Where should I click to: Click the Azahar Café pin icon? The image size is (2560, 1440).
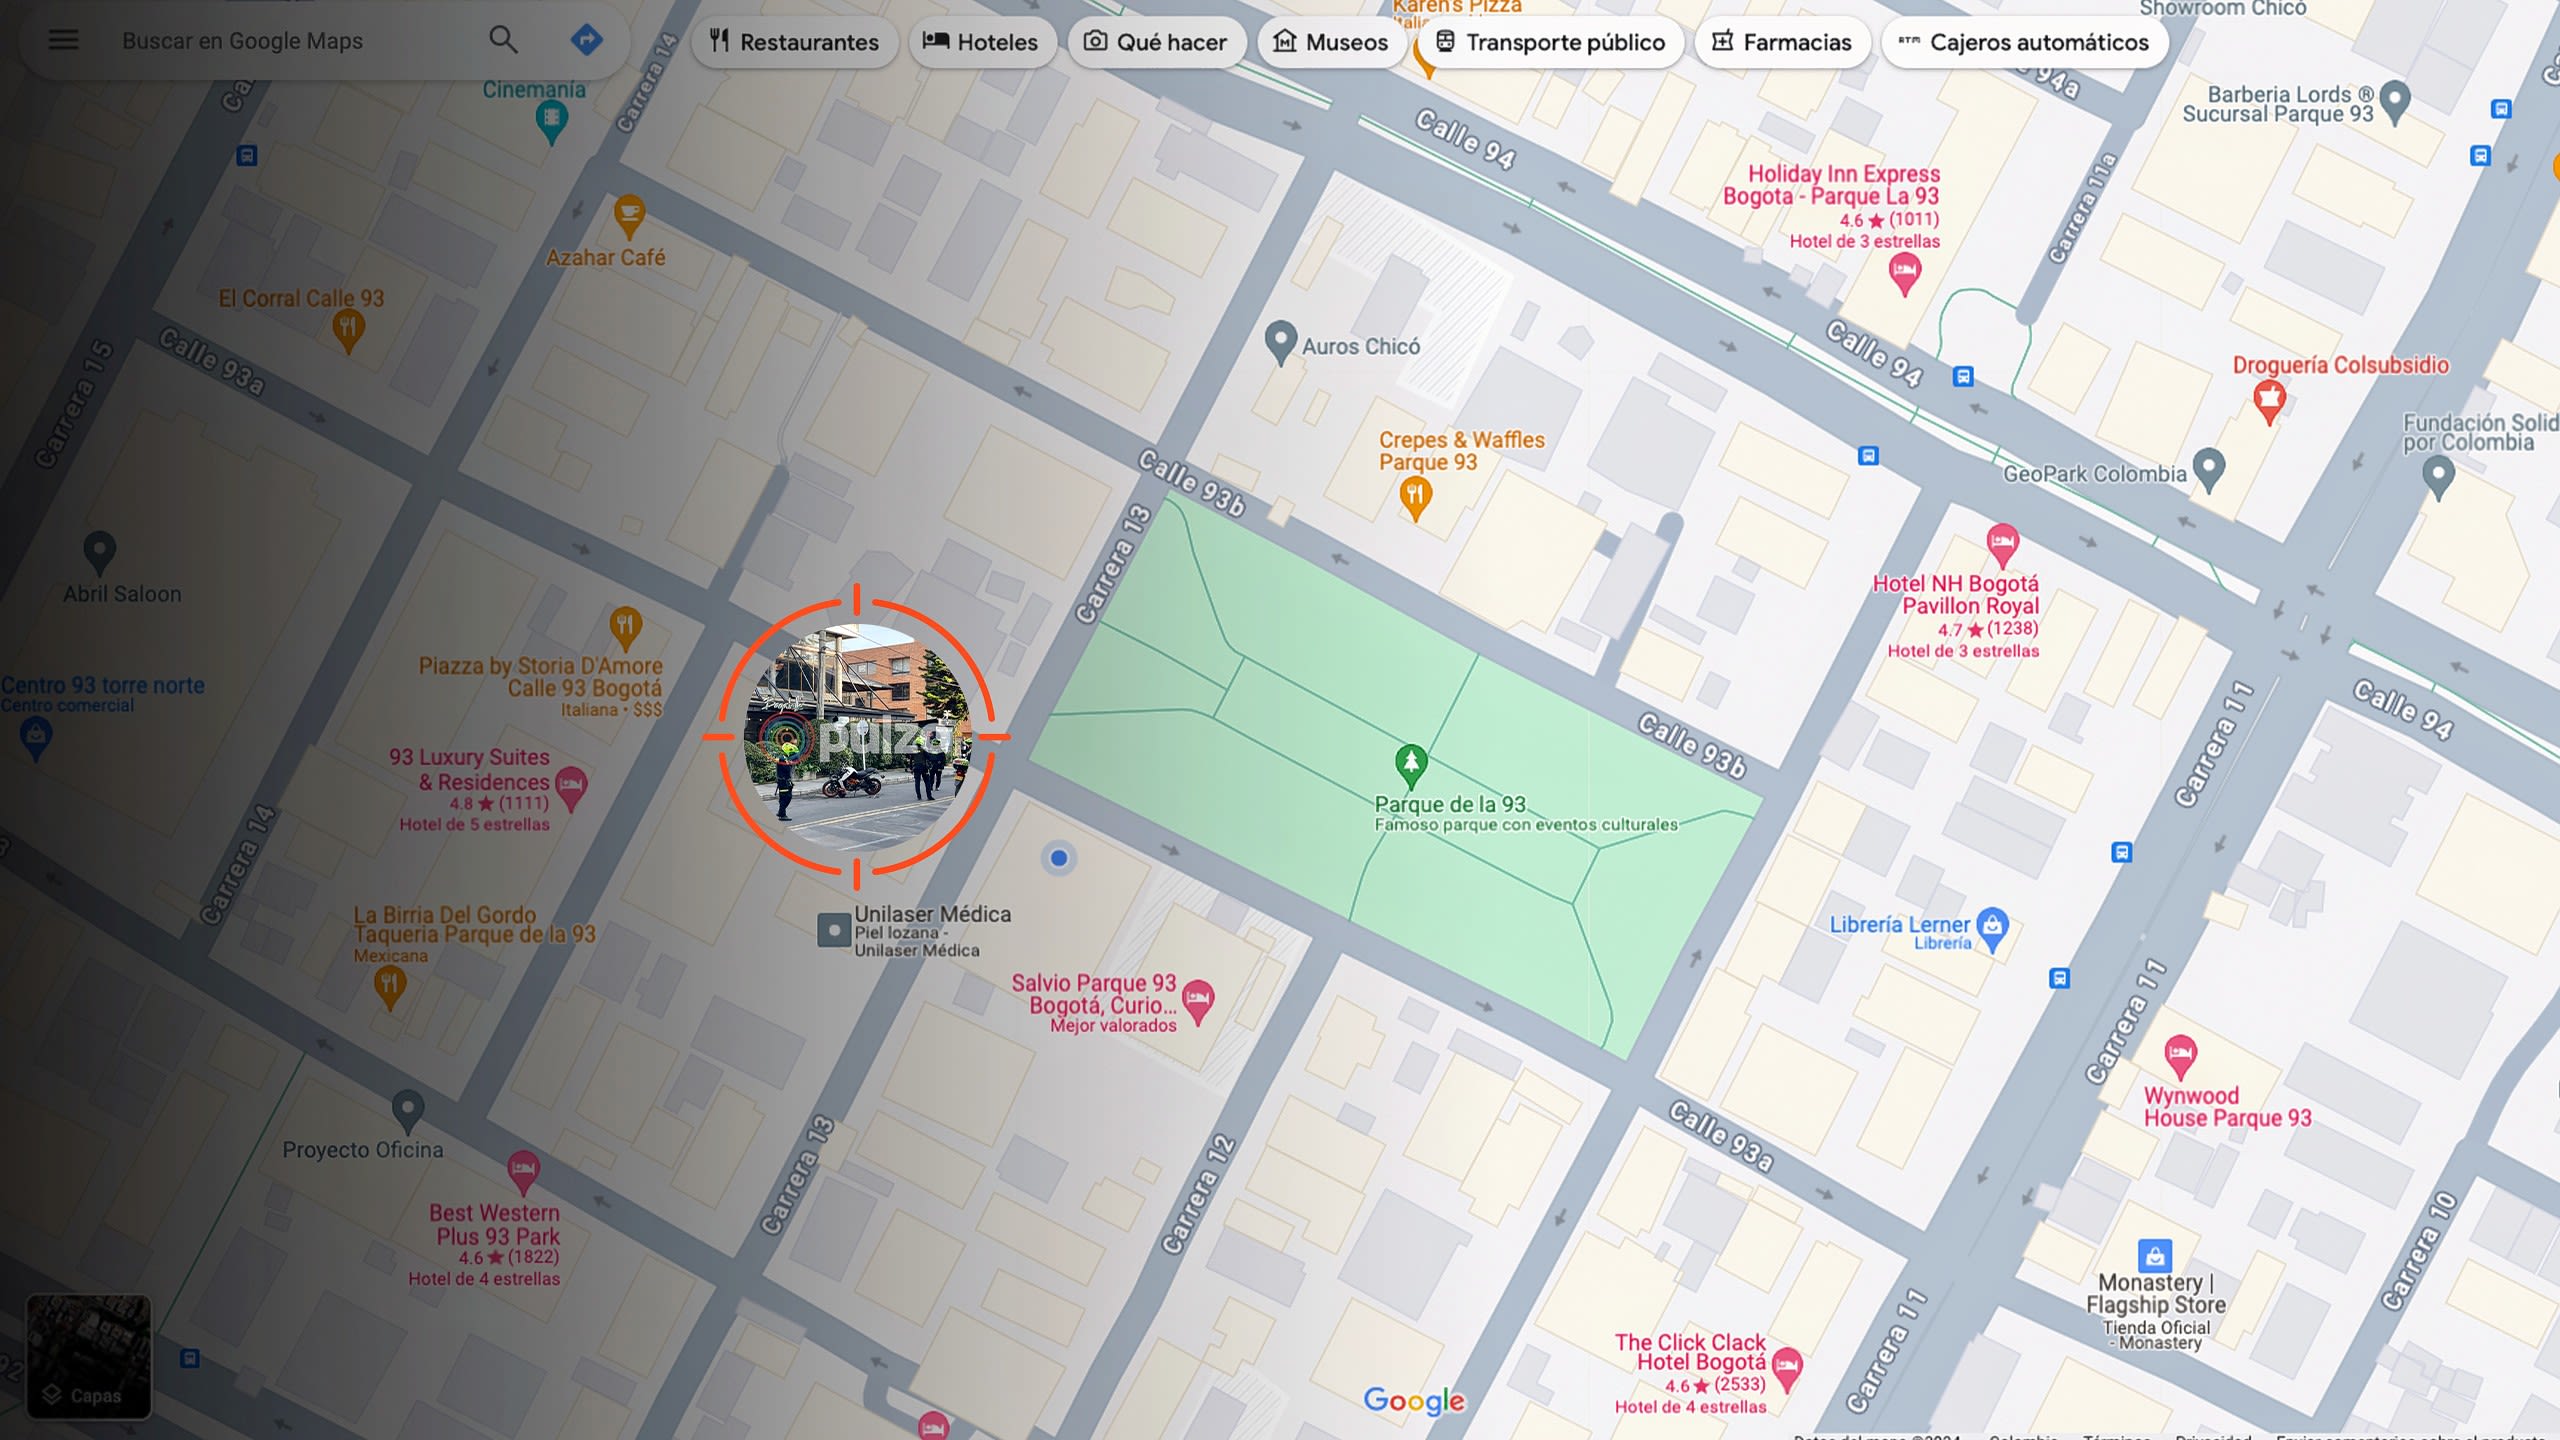[x=628, y=216]
